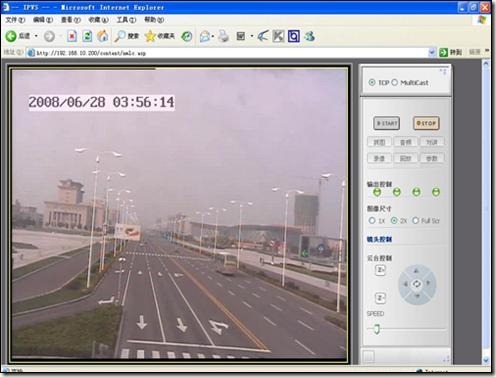Open the History clock icon
Viewport: 496px width, 377px height.
187,36
